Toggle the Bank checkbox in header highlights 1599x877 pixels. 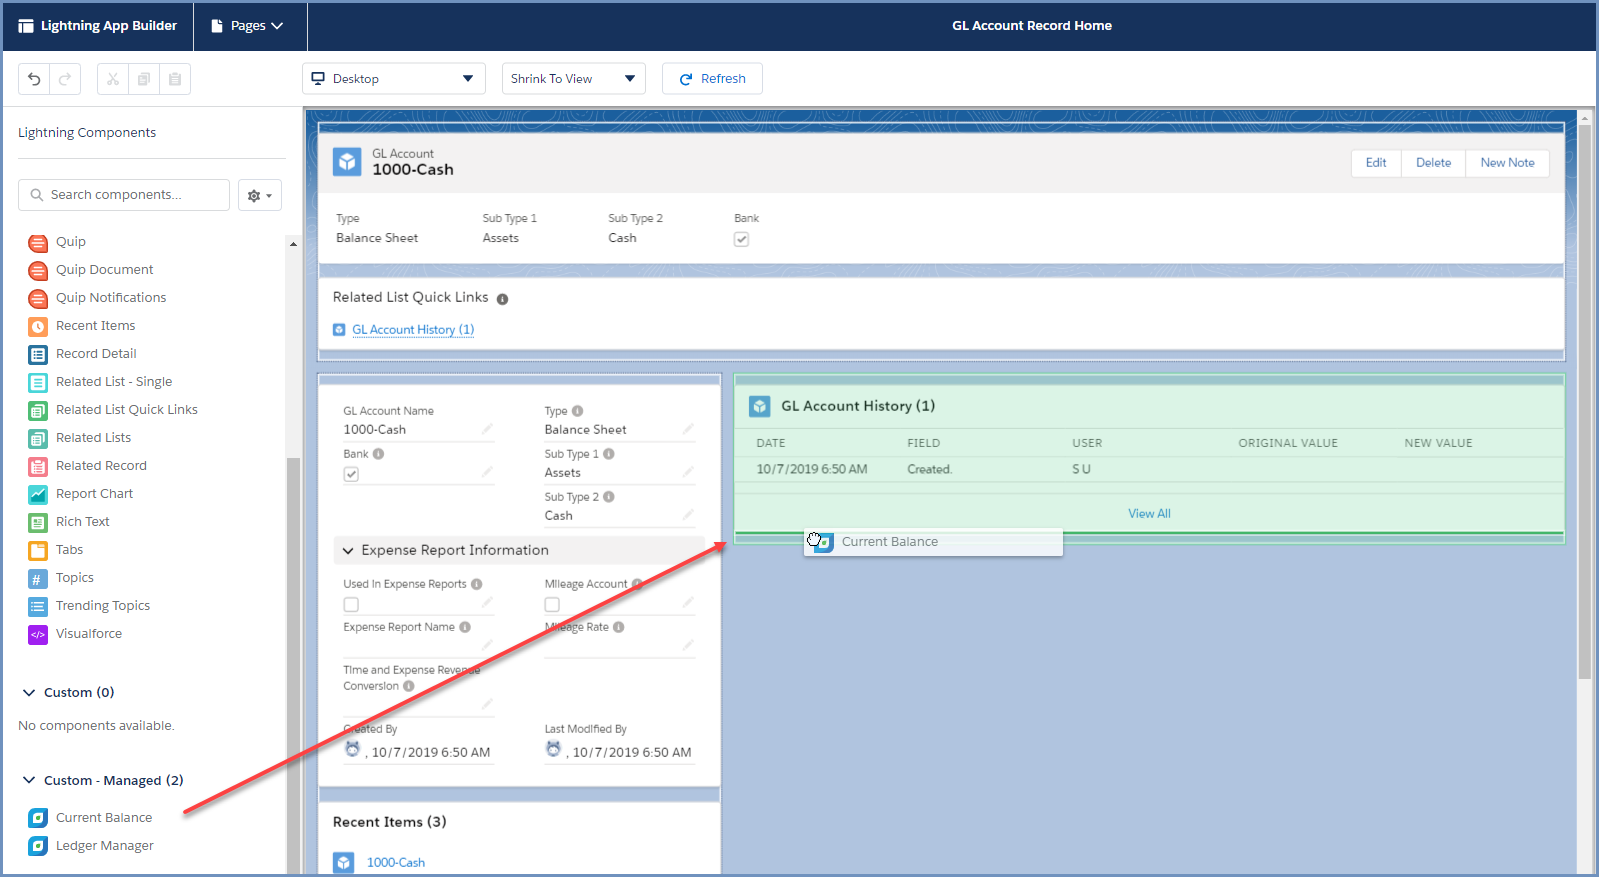point(741,239)
